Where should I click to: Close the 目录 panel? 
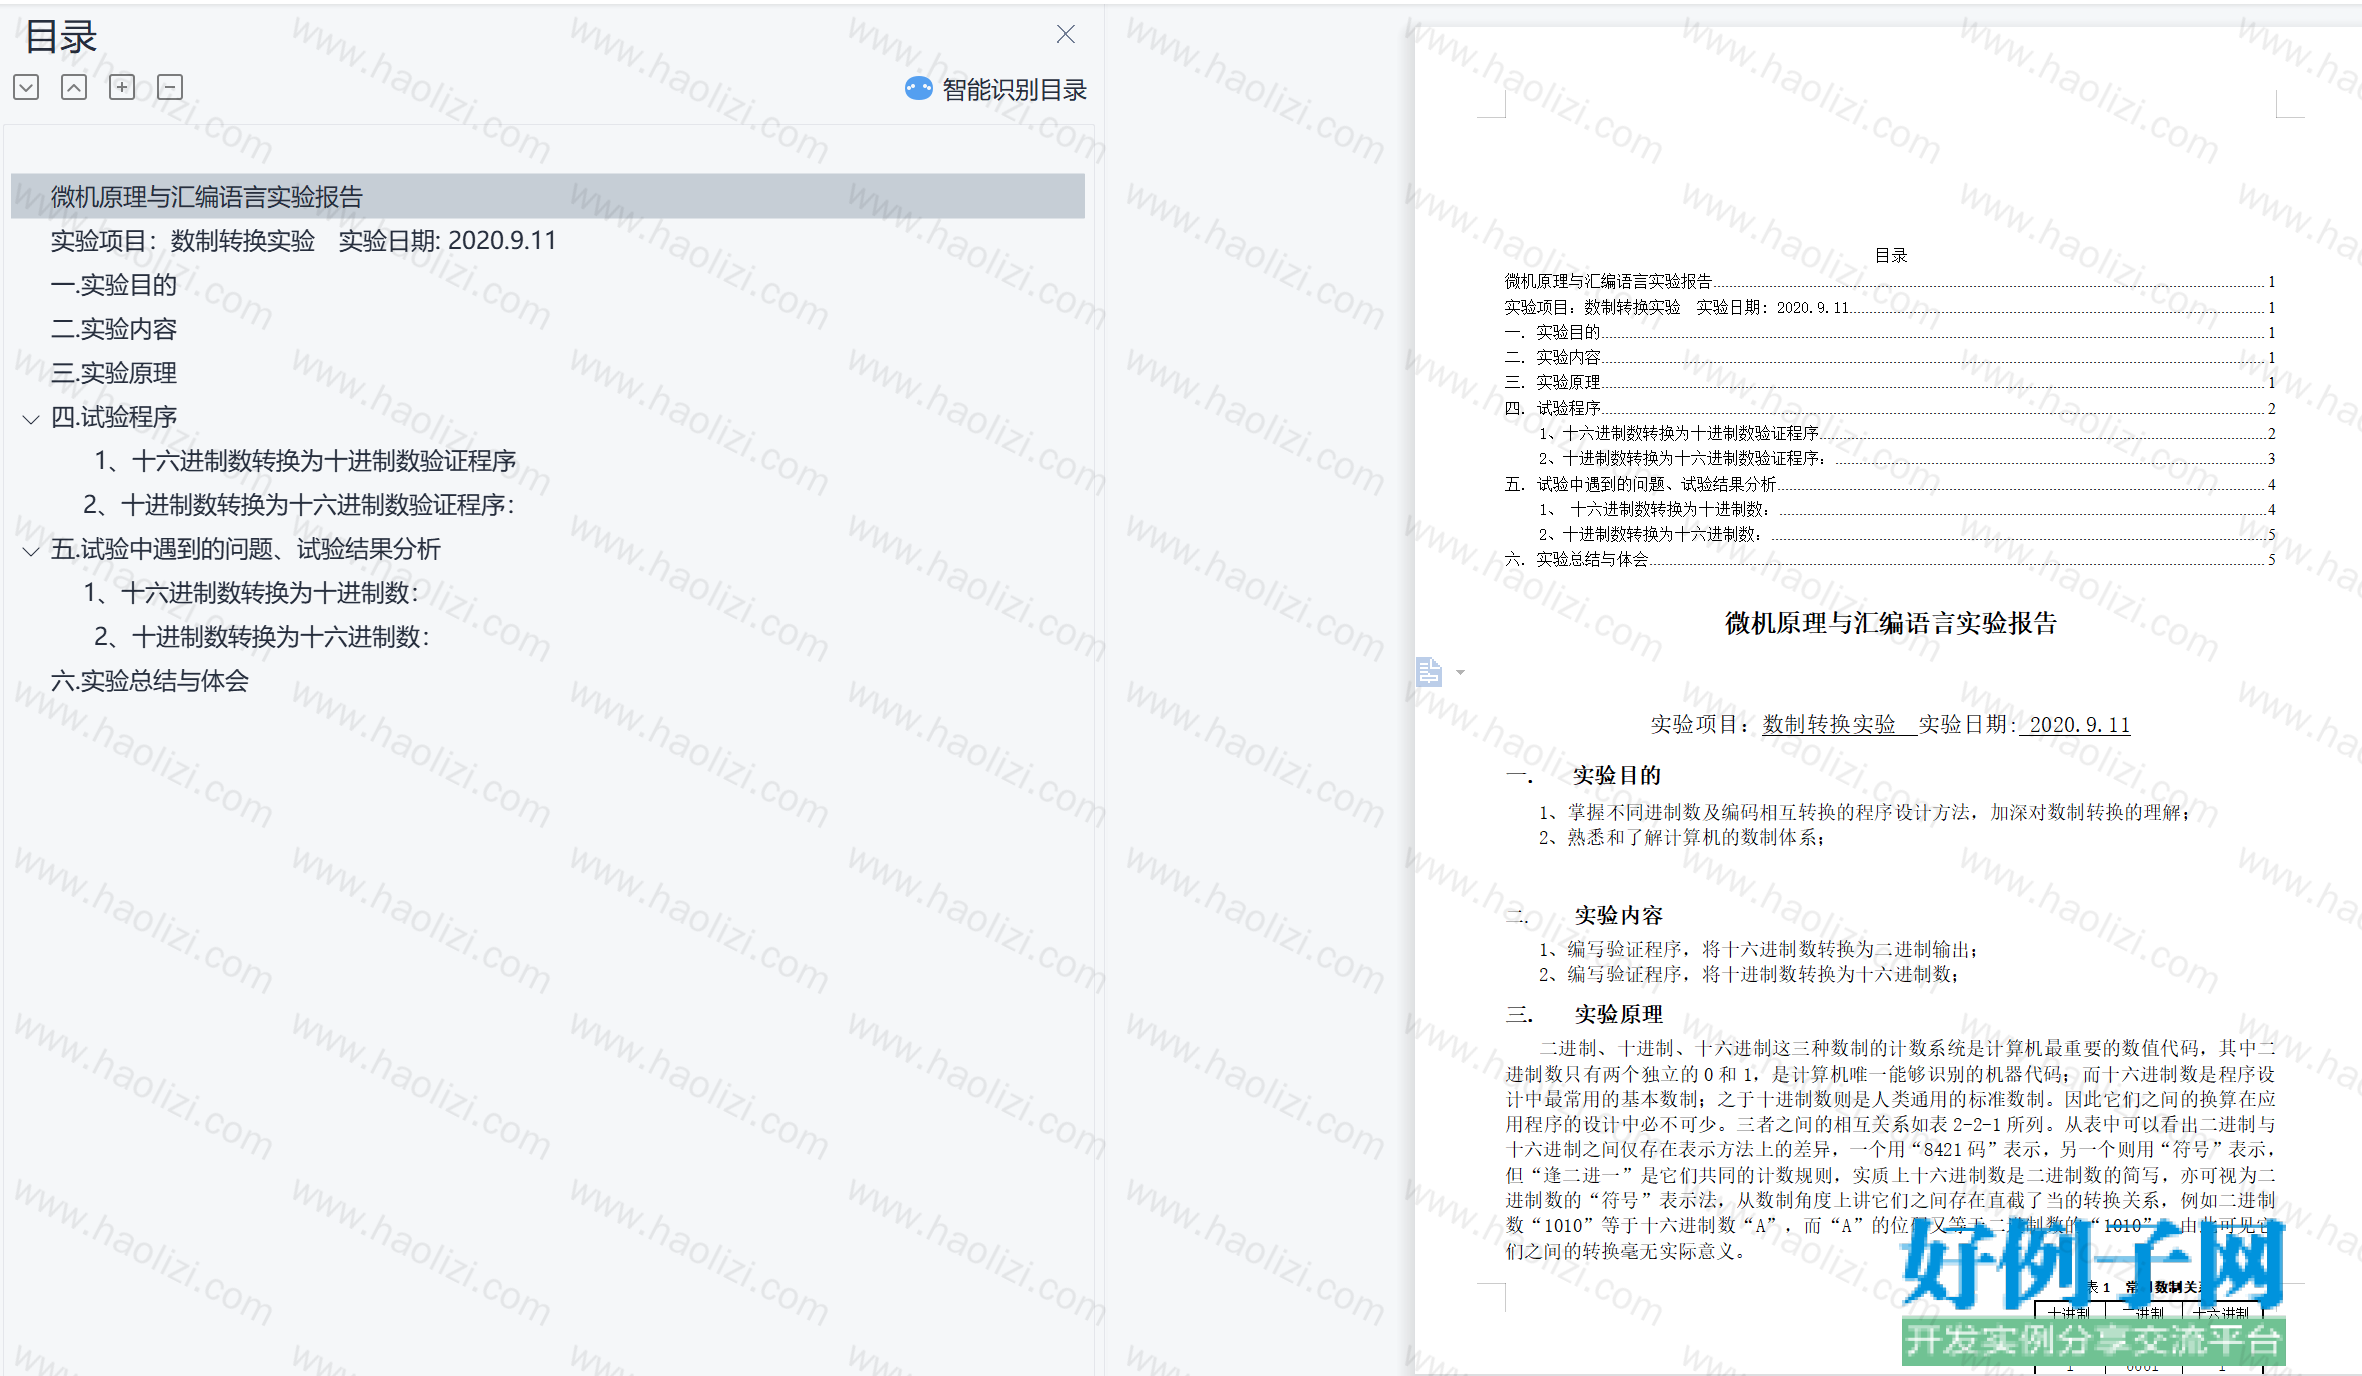(1066, 35)
